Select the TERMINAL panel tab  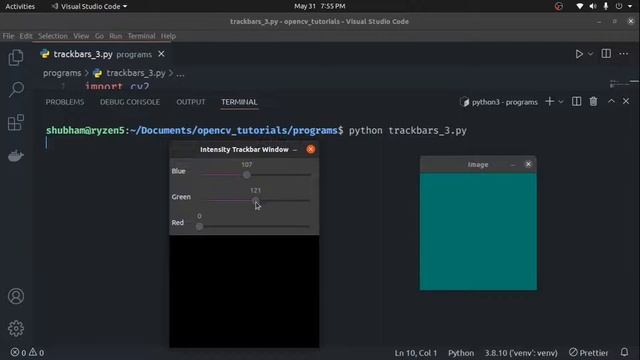pos(239,102)
